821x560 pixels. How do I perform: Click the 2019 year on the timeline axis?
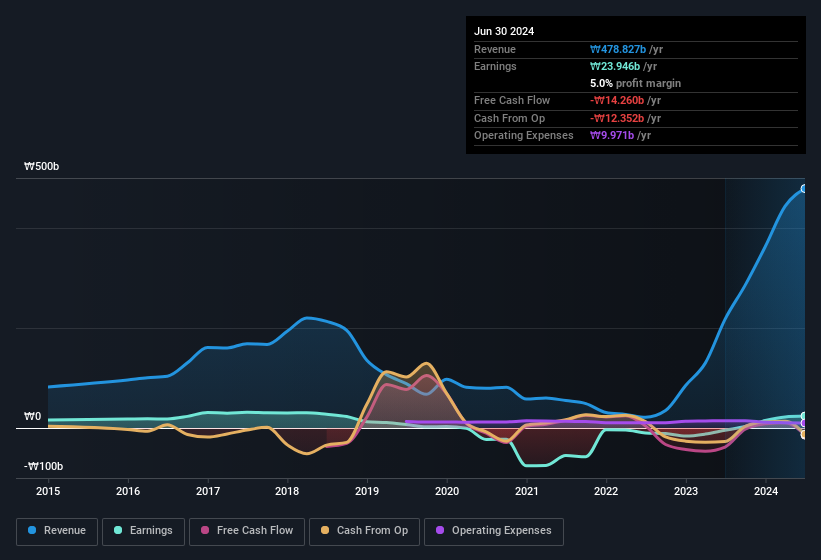click(367, 491)
